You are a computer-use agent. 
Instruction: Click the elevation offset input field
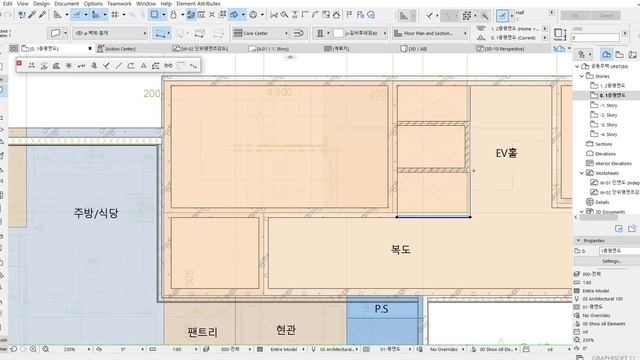(x=595, y=38)
